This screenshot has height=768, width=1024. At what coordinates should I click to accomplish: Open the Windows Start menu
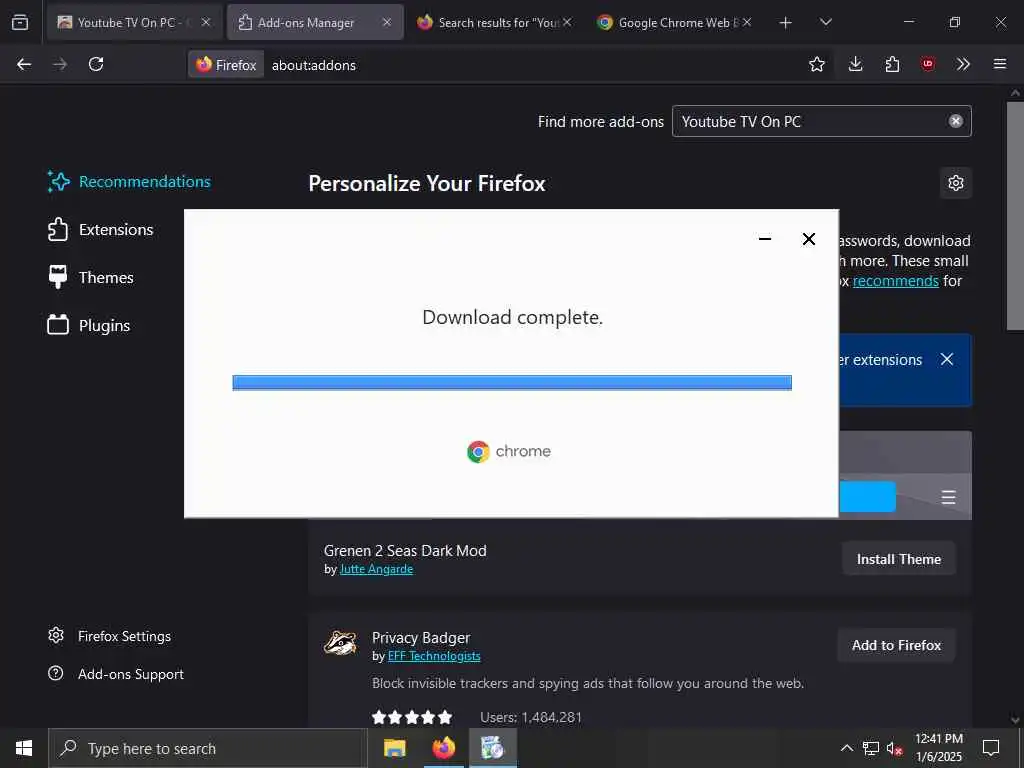tap(24, 748)
